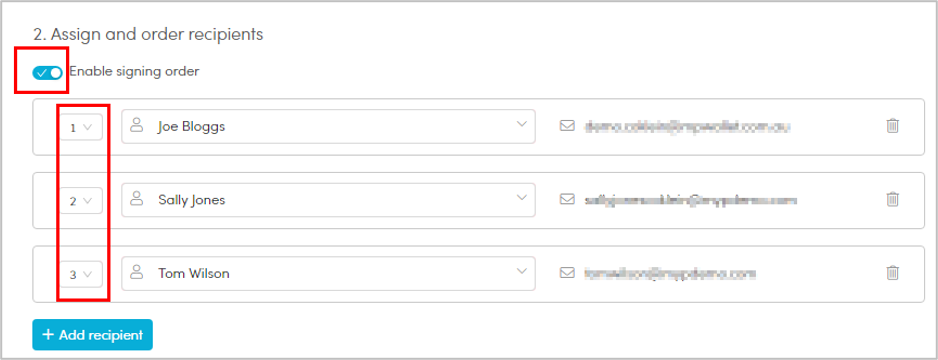Click the person icon beside Joe Bloggs
The height and width of the screenshot is (360, 938).
tap(138, 125)
